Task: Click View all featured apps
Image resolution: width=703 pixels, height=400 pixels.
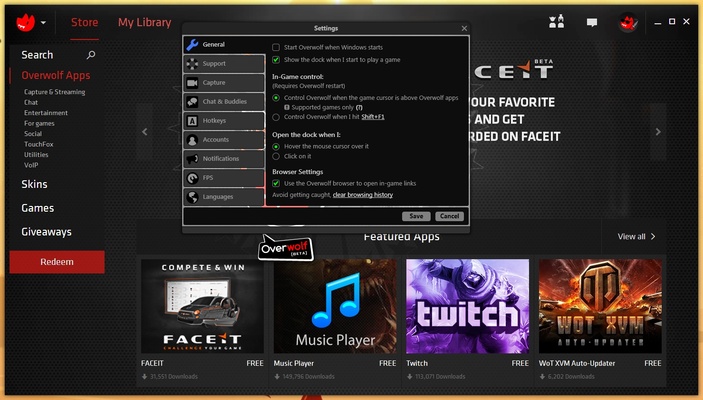Action: coord(636,237)
